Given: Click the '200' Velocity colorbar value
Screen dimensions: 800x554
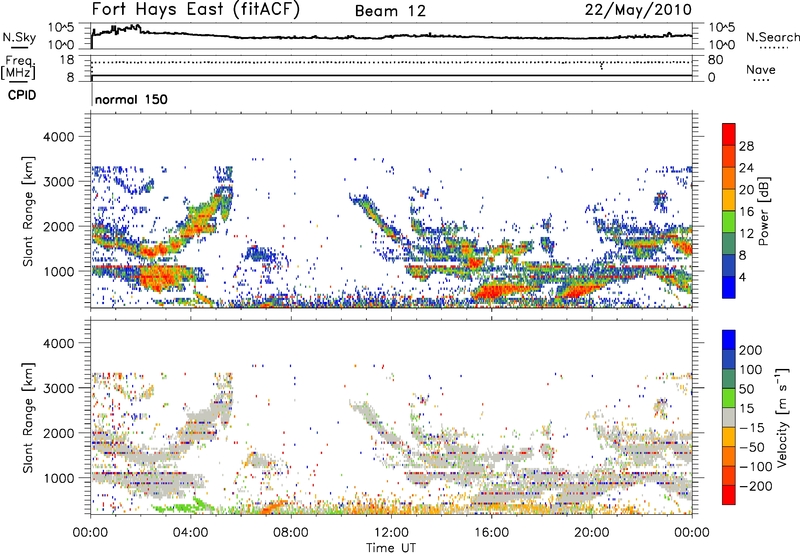Looking at the screenshot, I should point(751,350).
